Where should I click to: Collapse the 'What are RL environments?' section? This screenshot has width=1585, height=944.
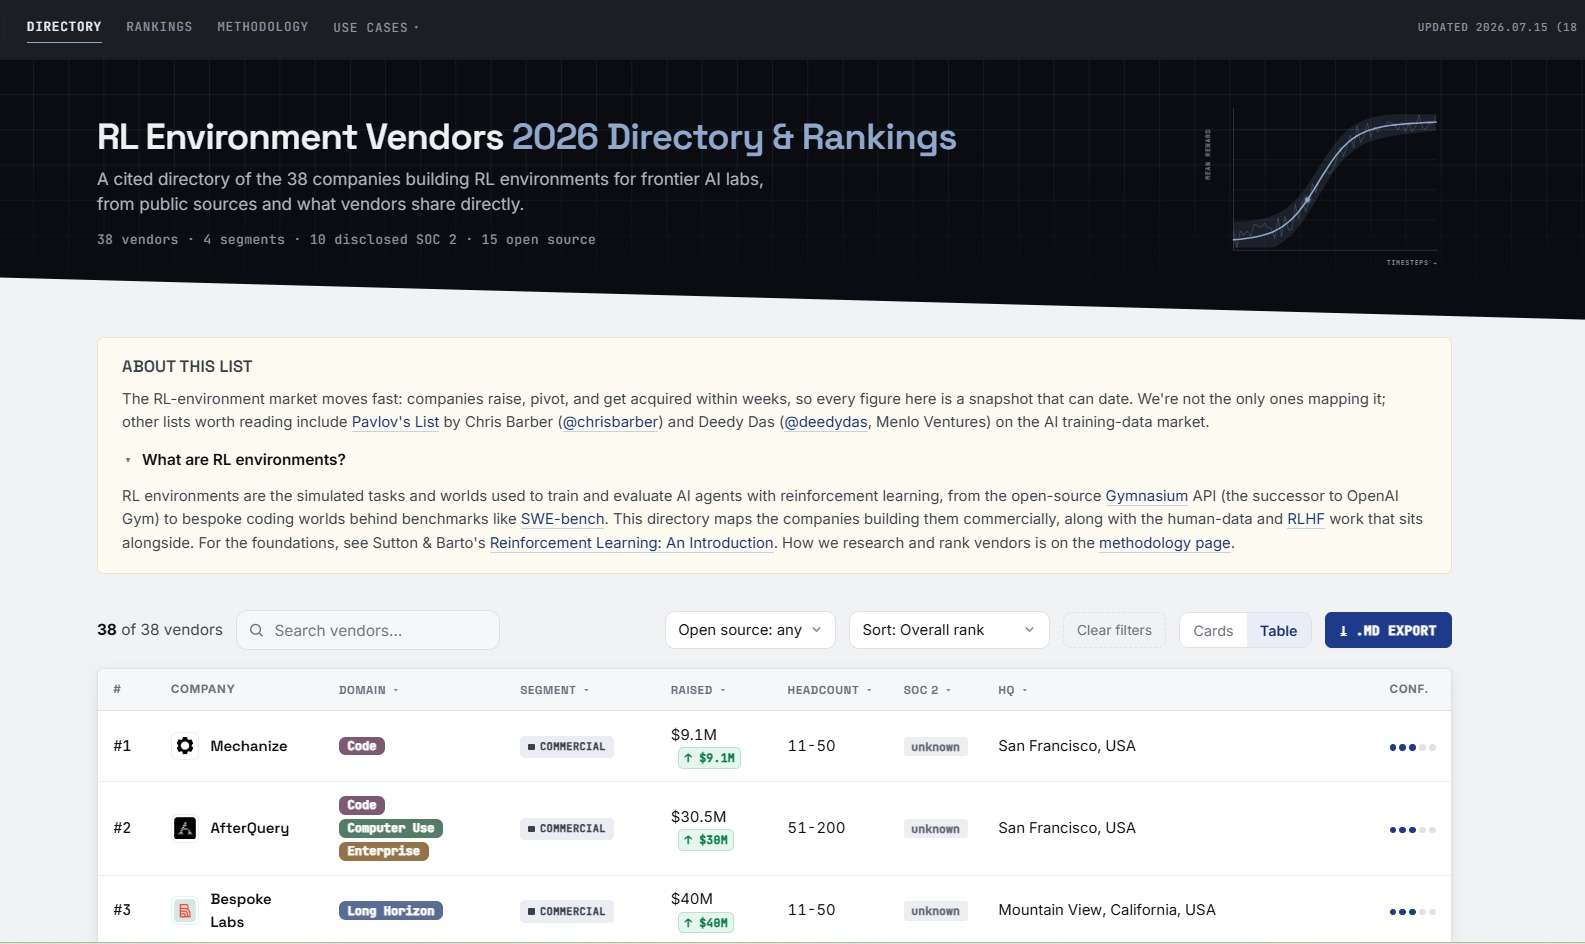coord(234,460)
